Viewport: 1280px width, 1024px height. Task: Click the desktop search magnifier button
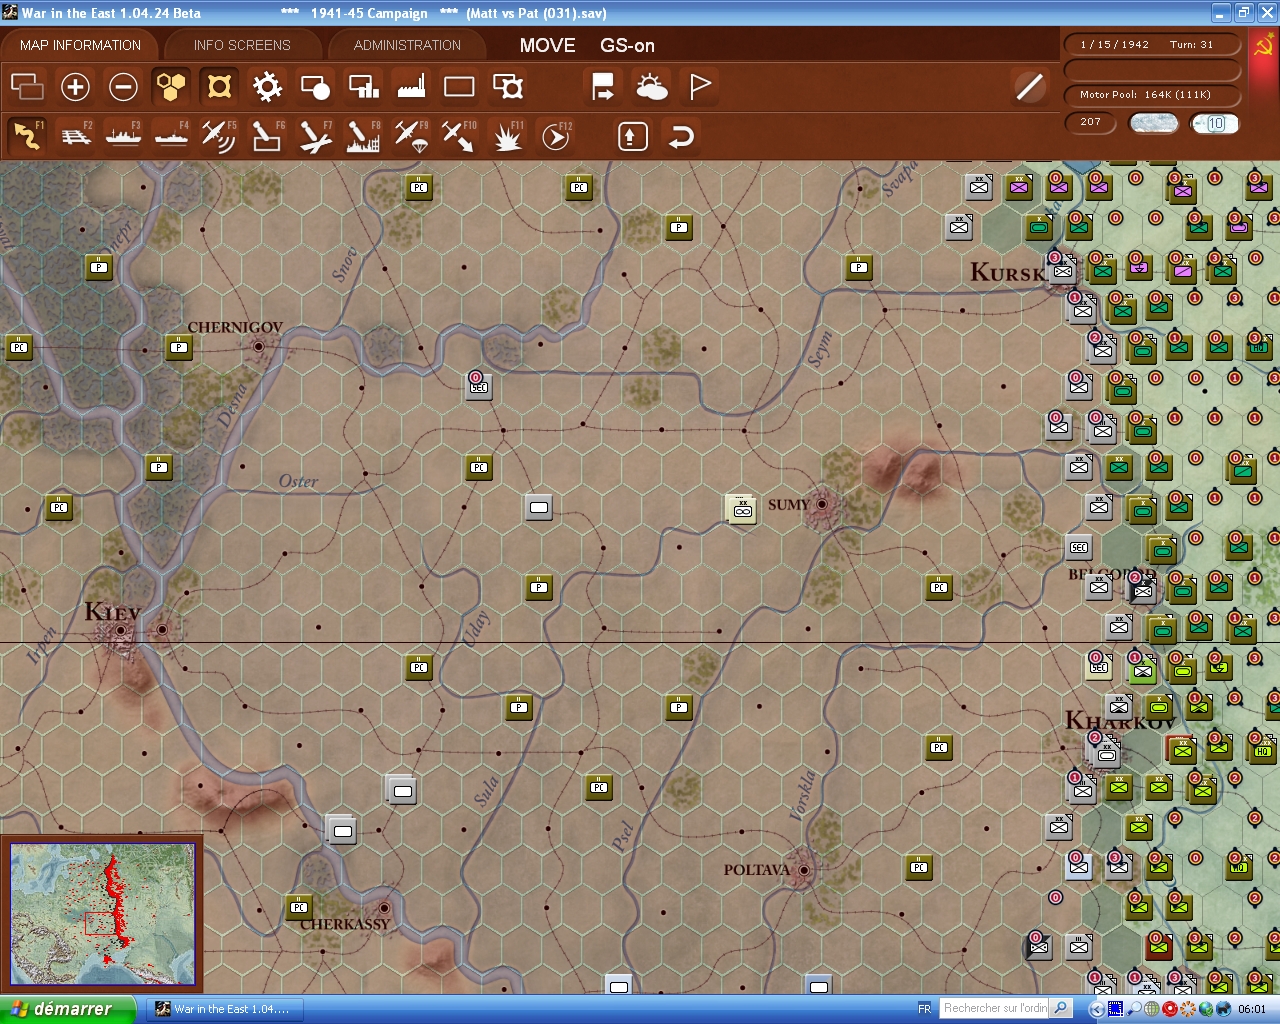1061,1008
